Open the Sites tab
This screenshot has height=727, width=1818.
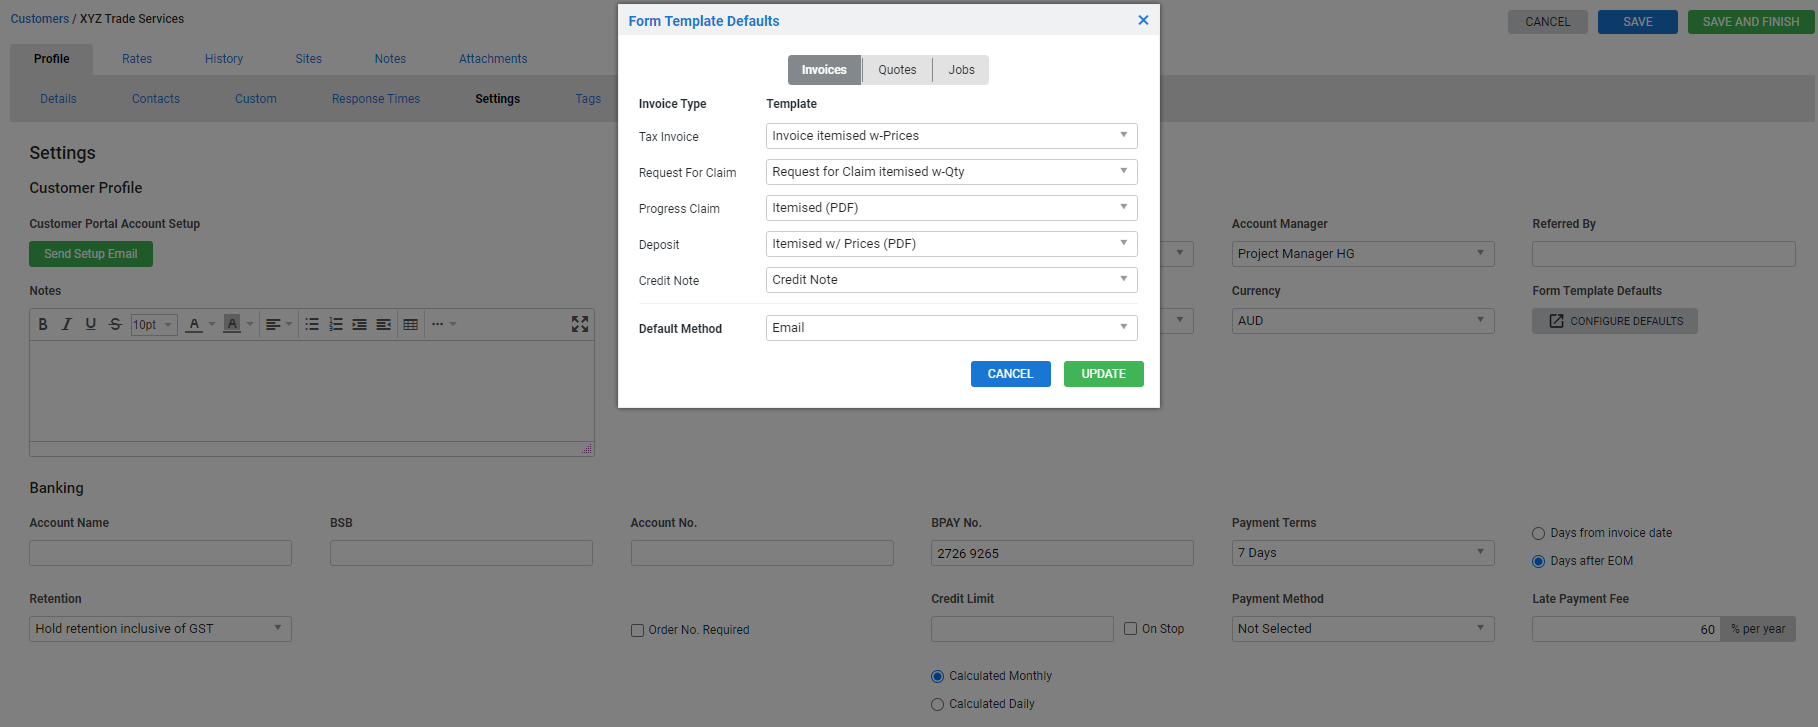click(x=309, y=59)
